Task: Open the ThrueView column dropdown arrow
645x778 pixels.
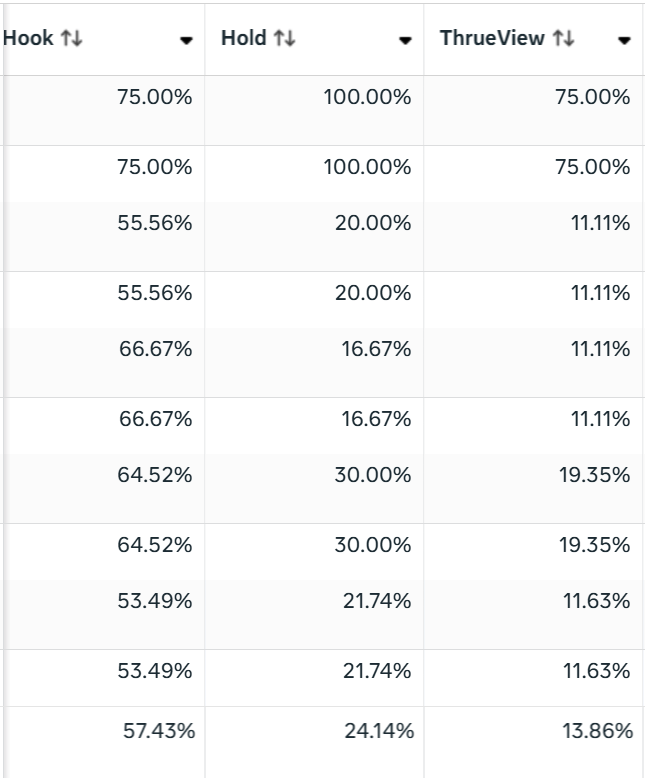Action: [x=624, y=41]
